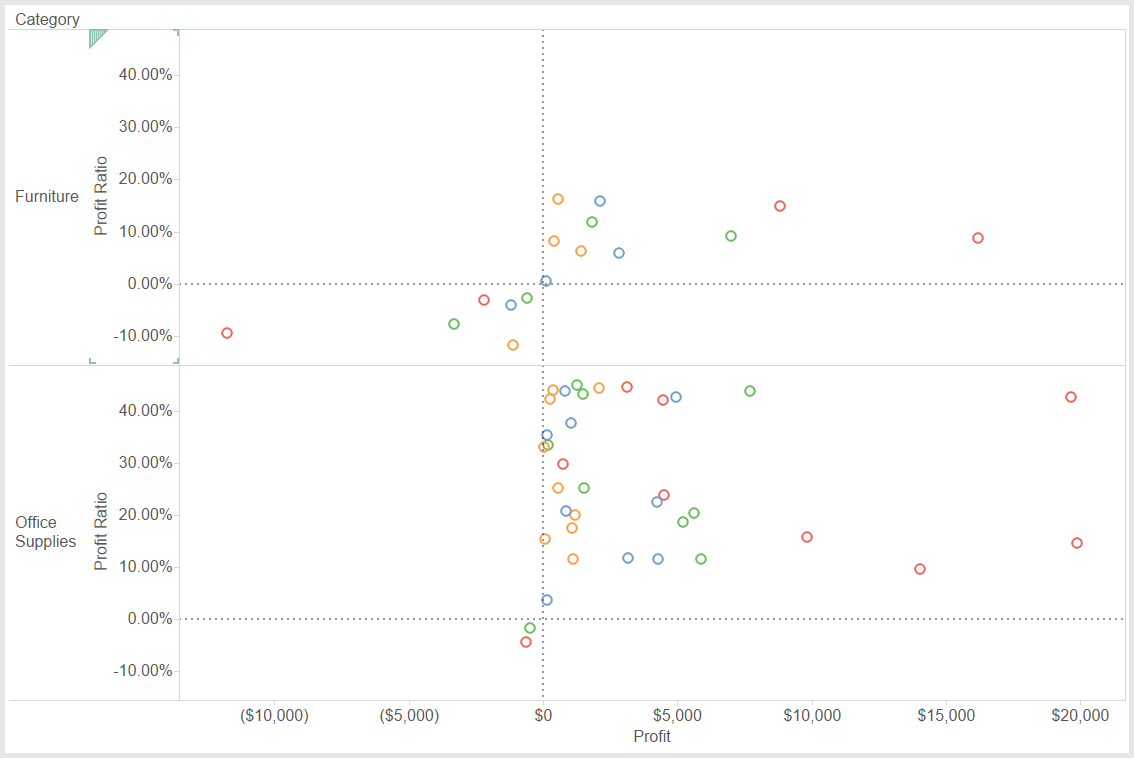Click the green hatched triangle in Furniture corner
1134x758 pixels.
tap(95, 37)
